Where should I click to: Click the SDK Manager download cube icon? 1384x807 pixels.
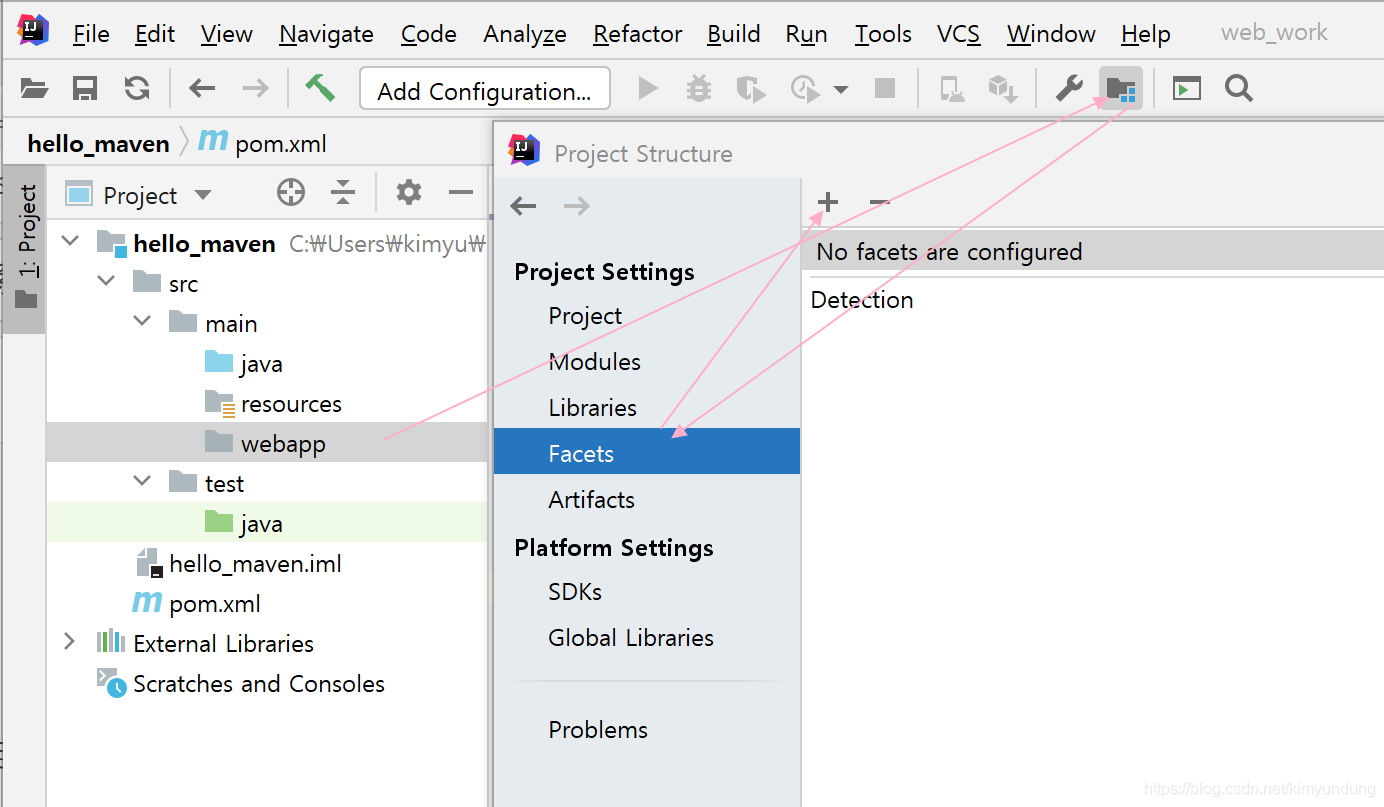(x=1002, y=89)
